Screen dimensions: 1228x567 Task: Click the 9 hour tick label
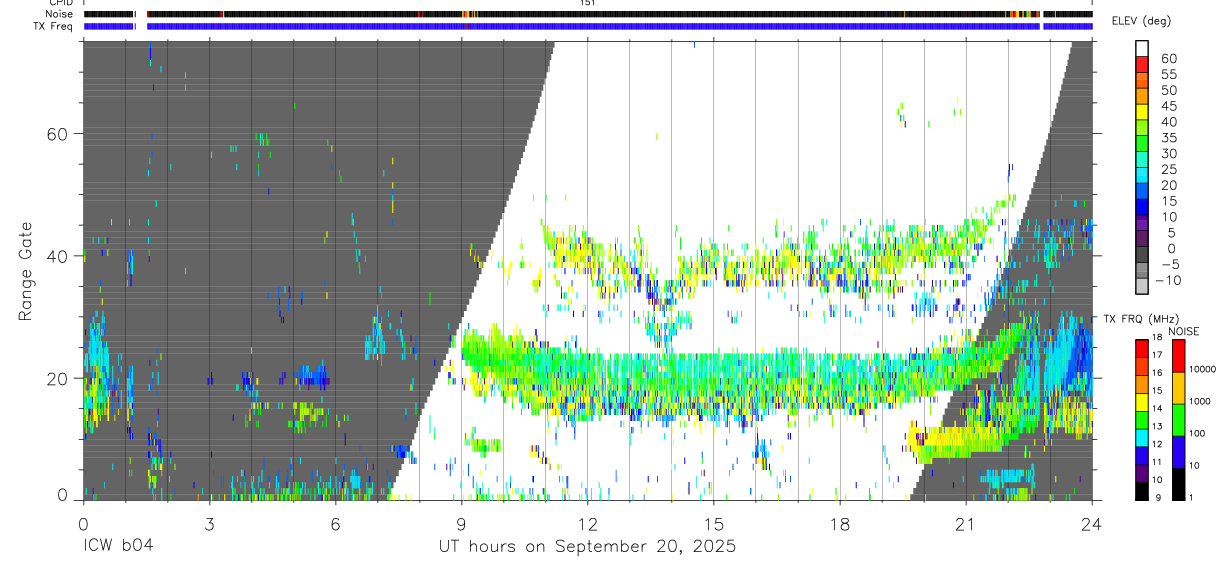(461, 523)
